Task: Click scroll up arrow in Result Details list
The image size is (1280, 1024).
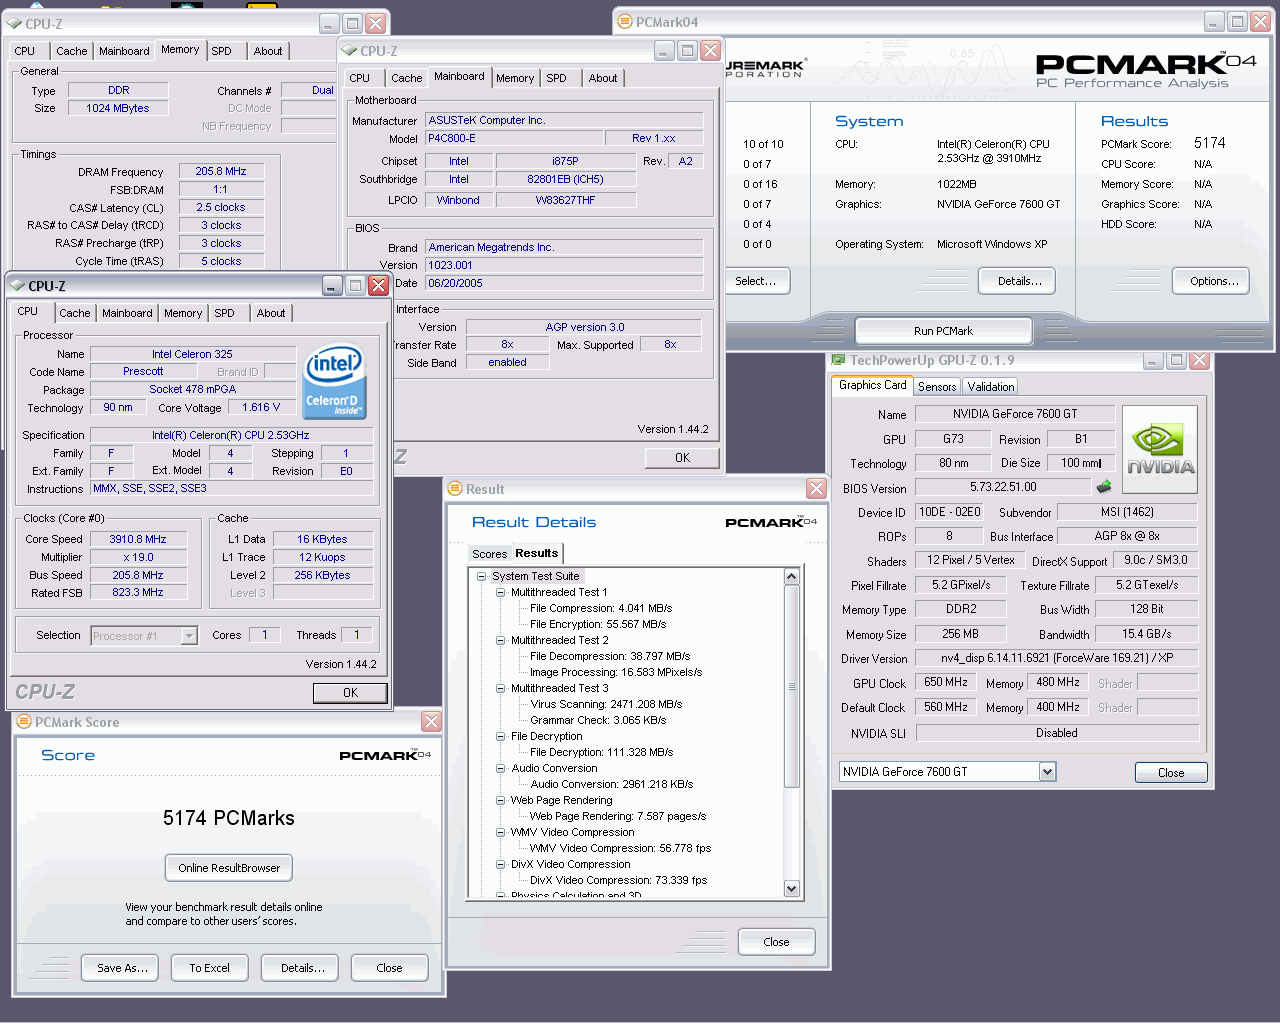Action: [x=791, y=576]
